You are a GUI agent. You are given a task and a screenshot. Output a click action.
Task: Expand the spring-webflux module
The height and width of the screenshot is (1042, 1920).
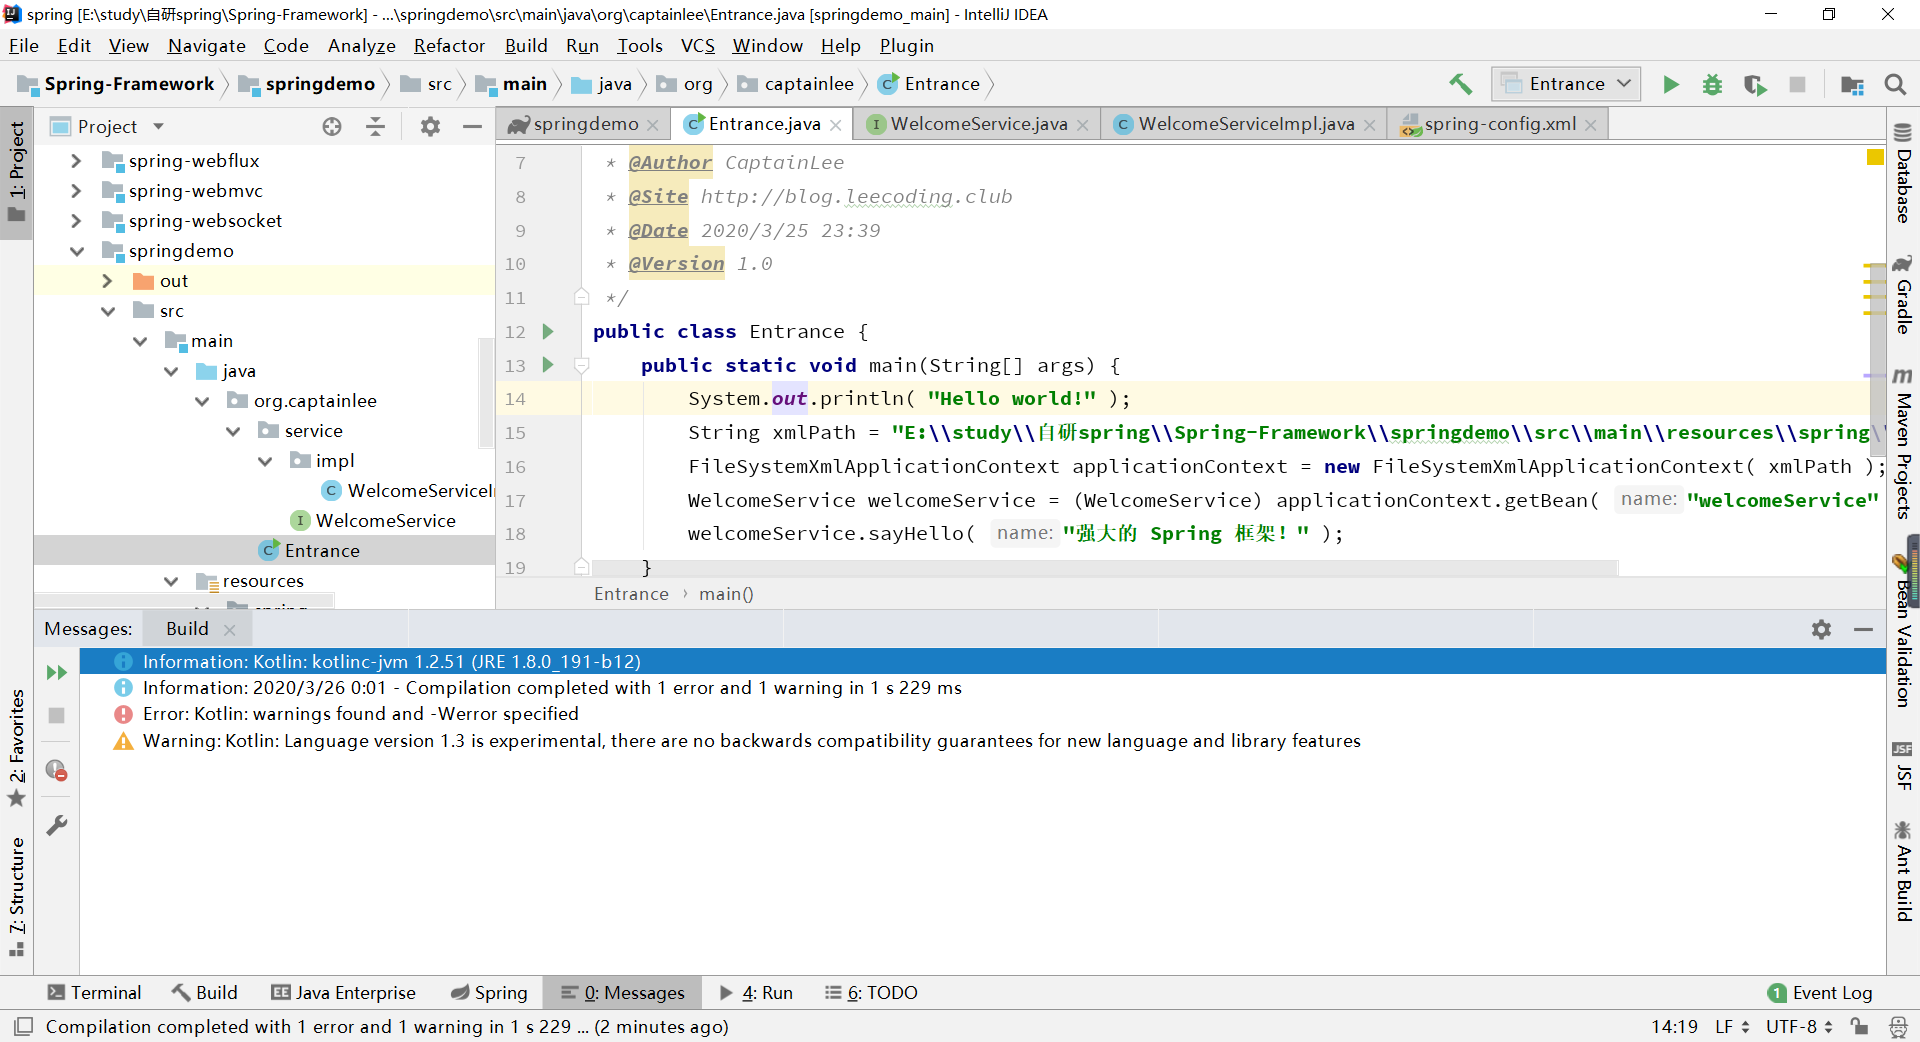coord(76,161)
